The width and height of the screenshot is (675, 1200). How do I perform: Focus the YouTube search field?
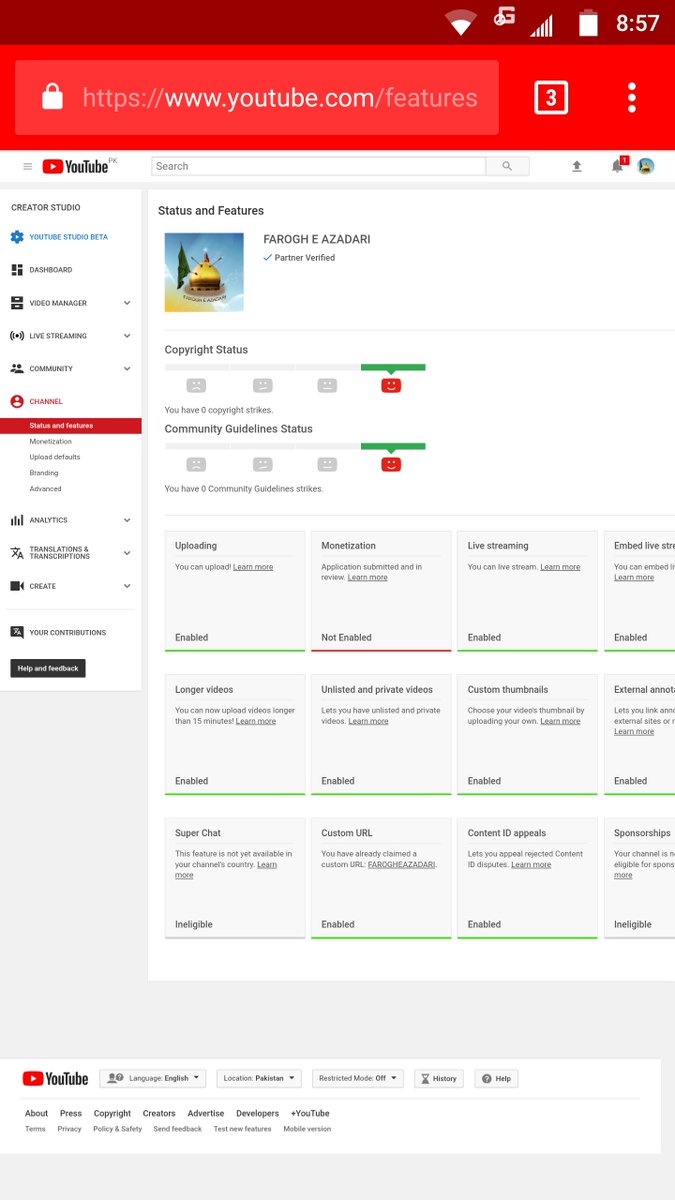coord(319,166)
